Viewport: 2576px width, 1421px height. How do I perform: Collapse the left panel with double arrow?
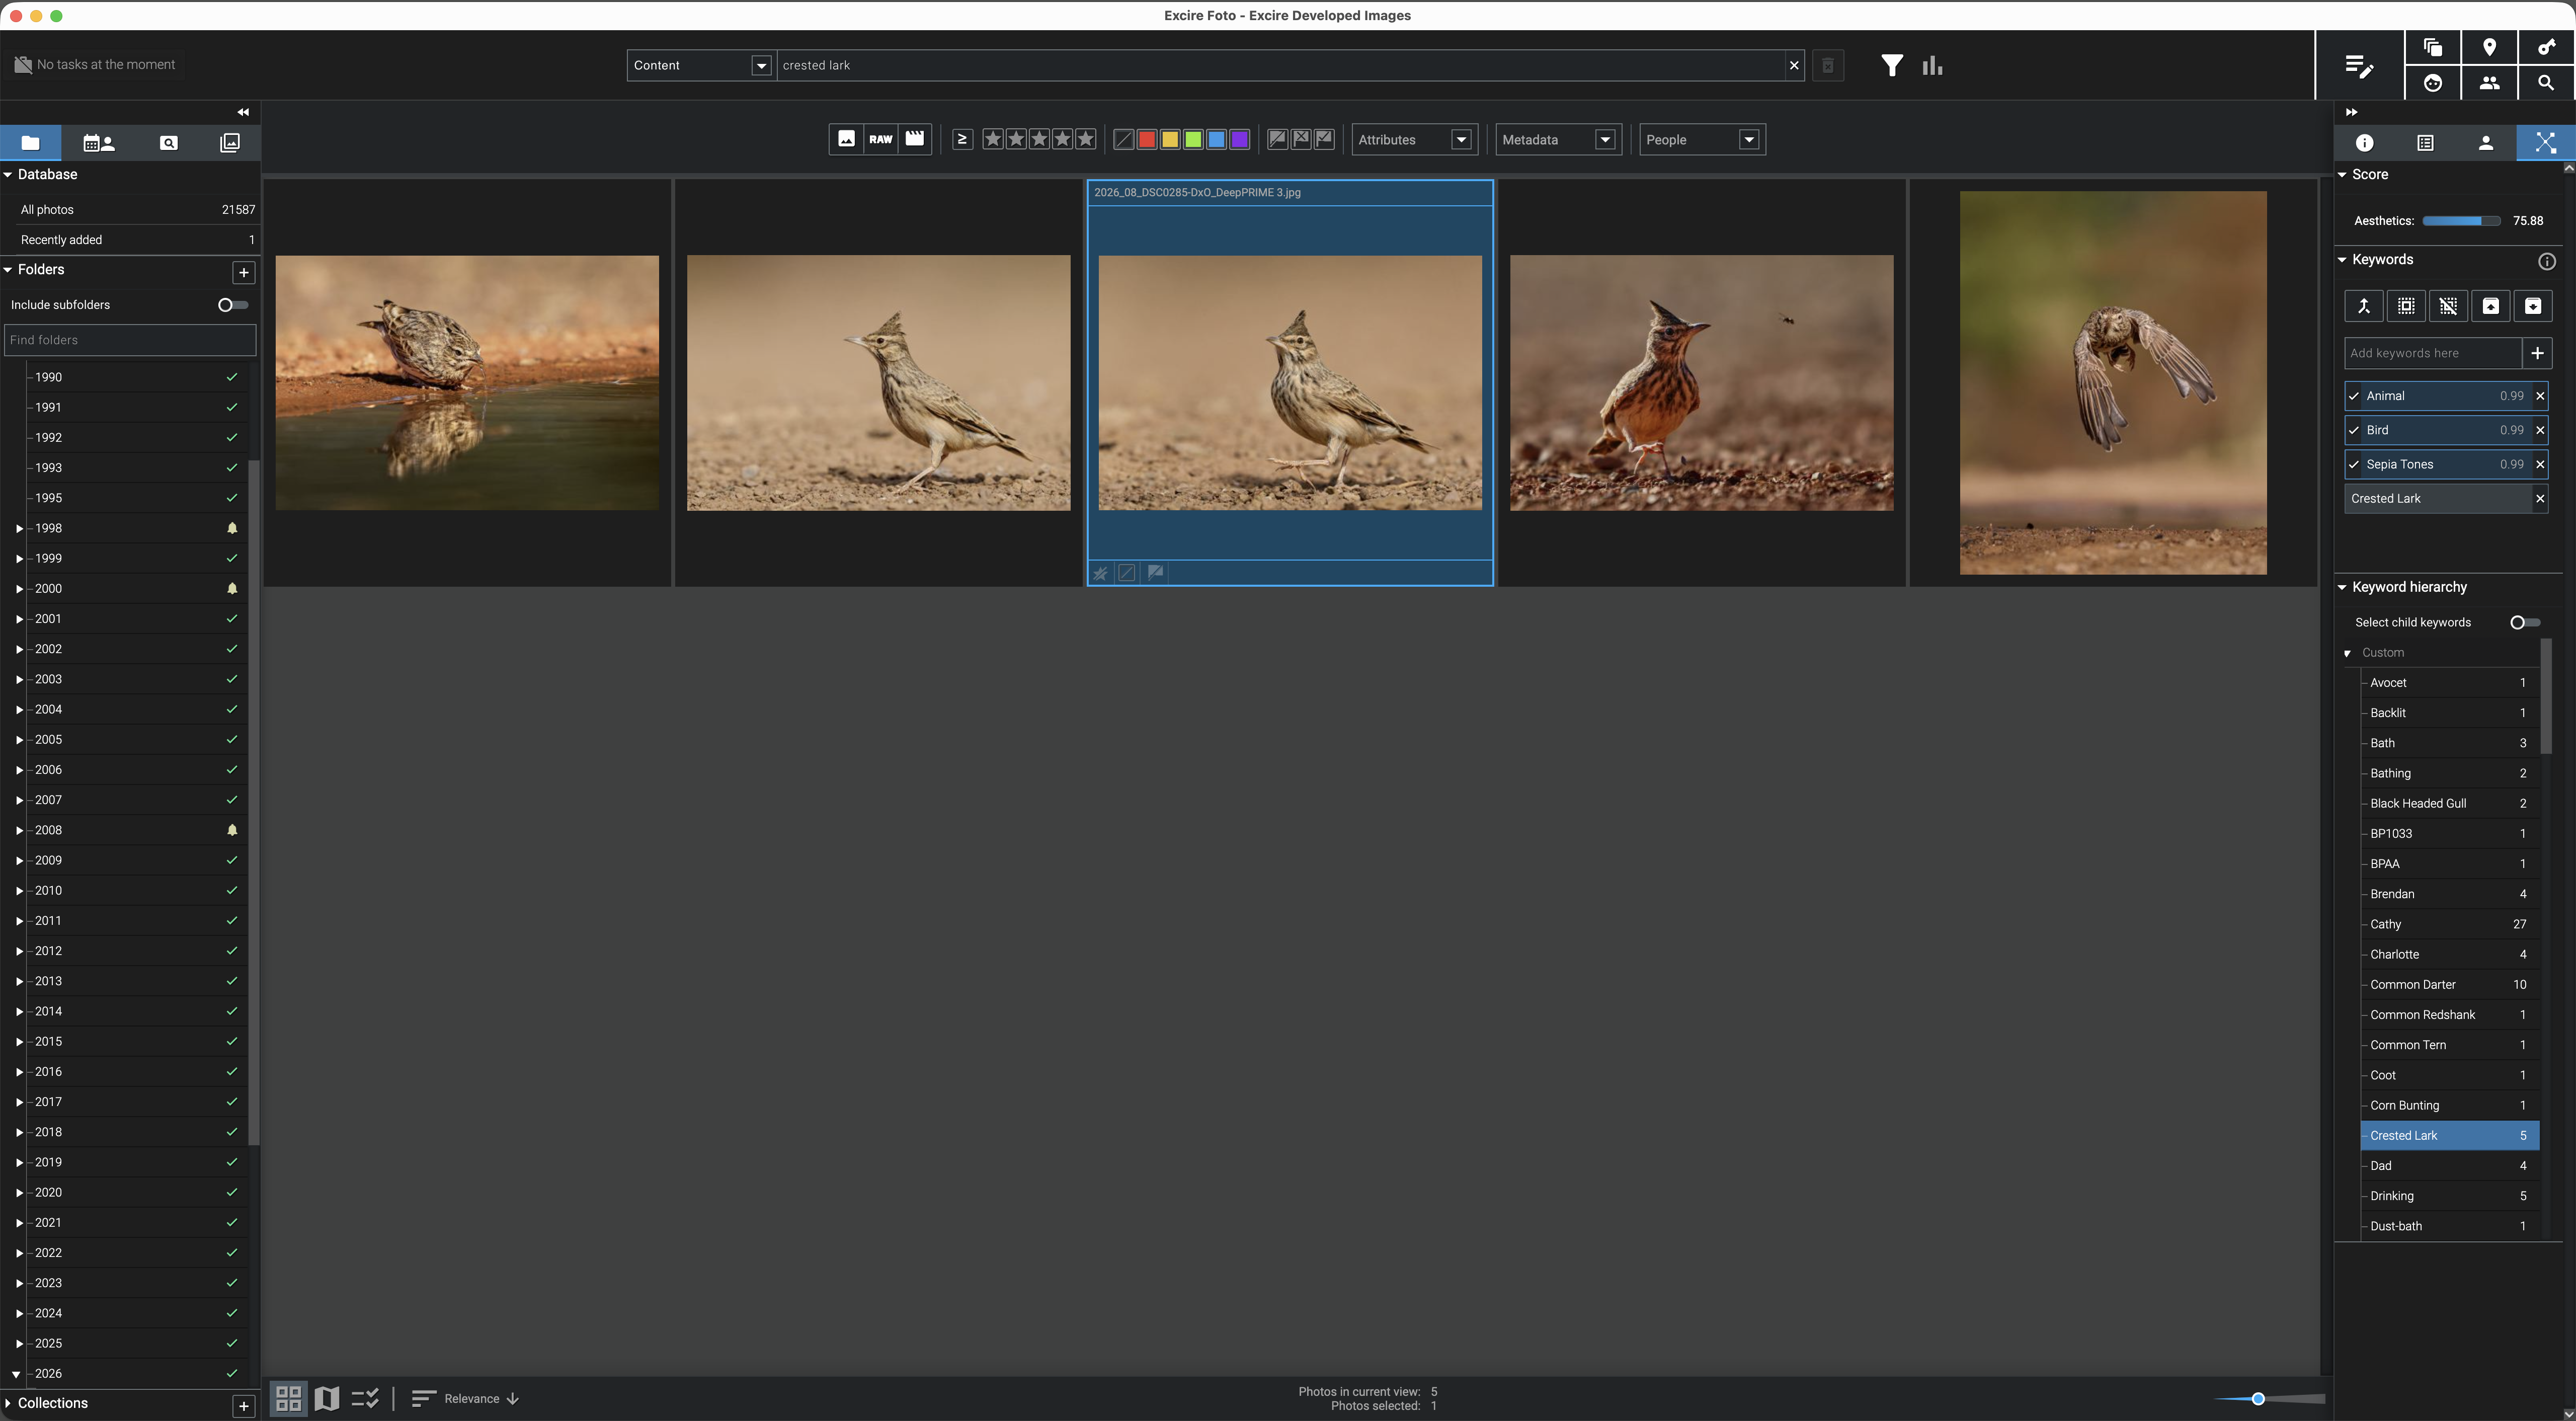(x=243, y=112)
